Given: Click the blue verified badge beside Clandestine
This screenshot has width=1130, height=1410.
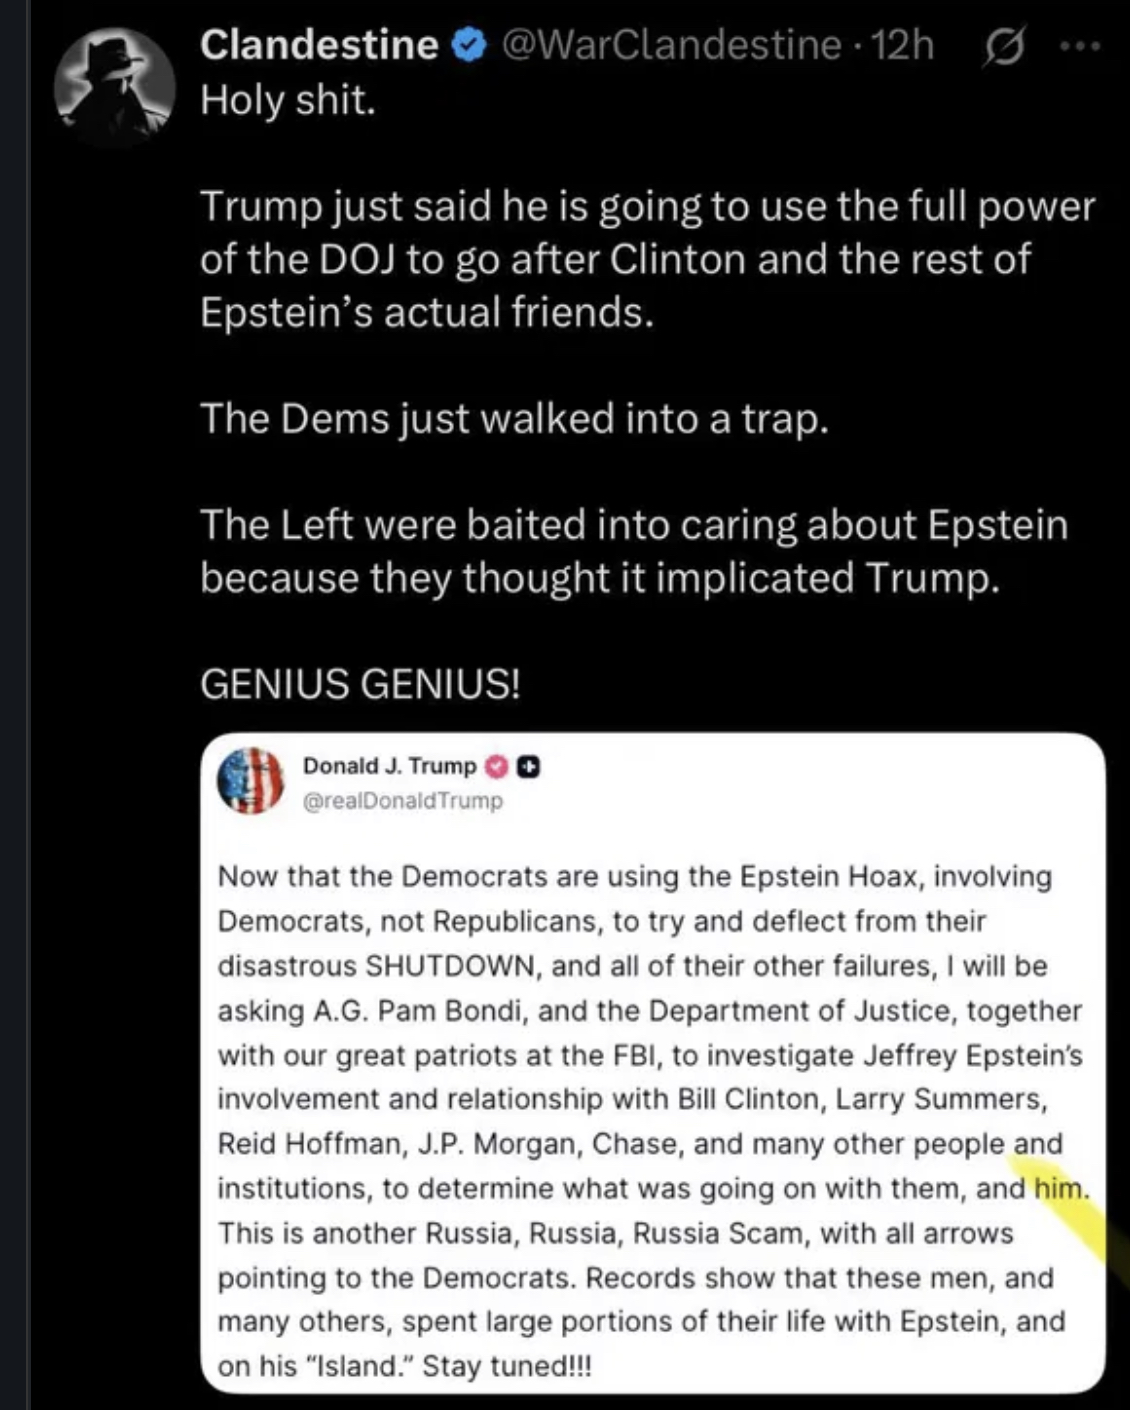Looking at the screenshot, I should tap(468, 45).
